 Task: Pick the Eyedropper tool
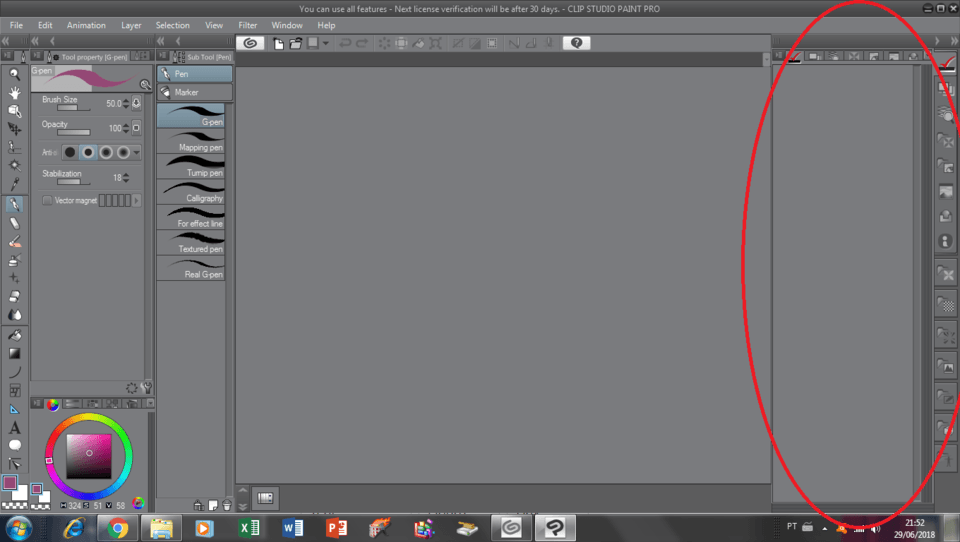(x=15, y=185)
